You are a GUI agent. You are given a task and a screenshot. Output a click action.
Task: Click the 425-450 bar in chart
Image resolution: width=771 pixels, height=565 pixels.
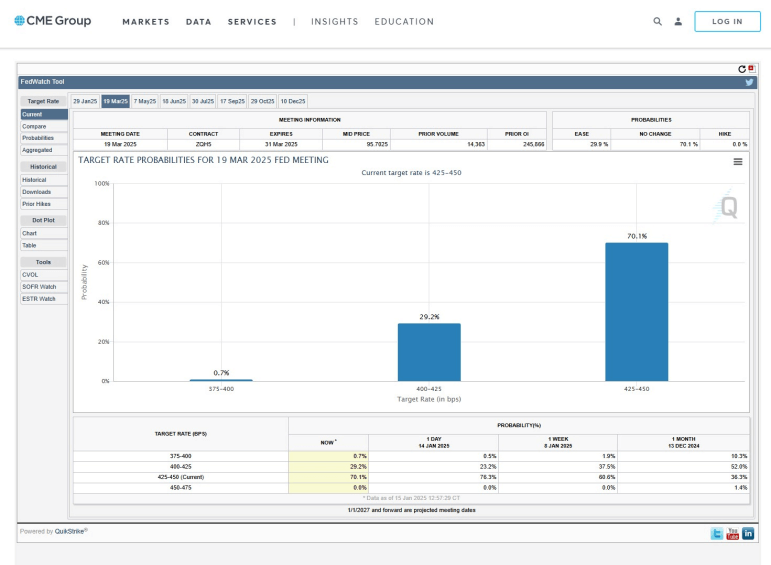pos(636,311)
